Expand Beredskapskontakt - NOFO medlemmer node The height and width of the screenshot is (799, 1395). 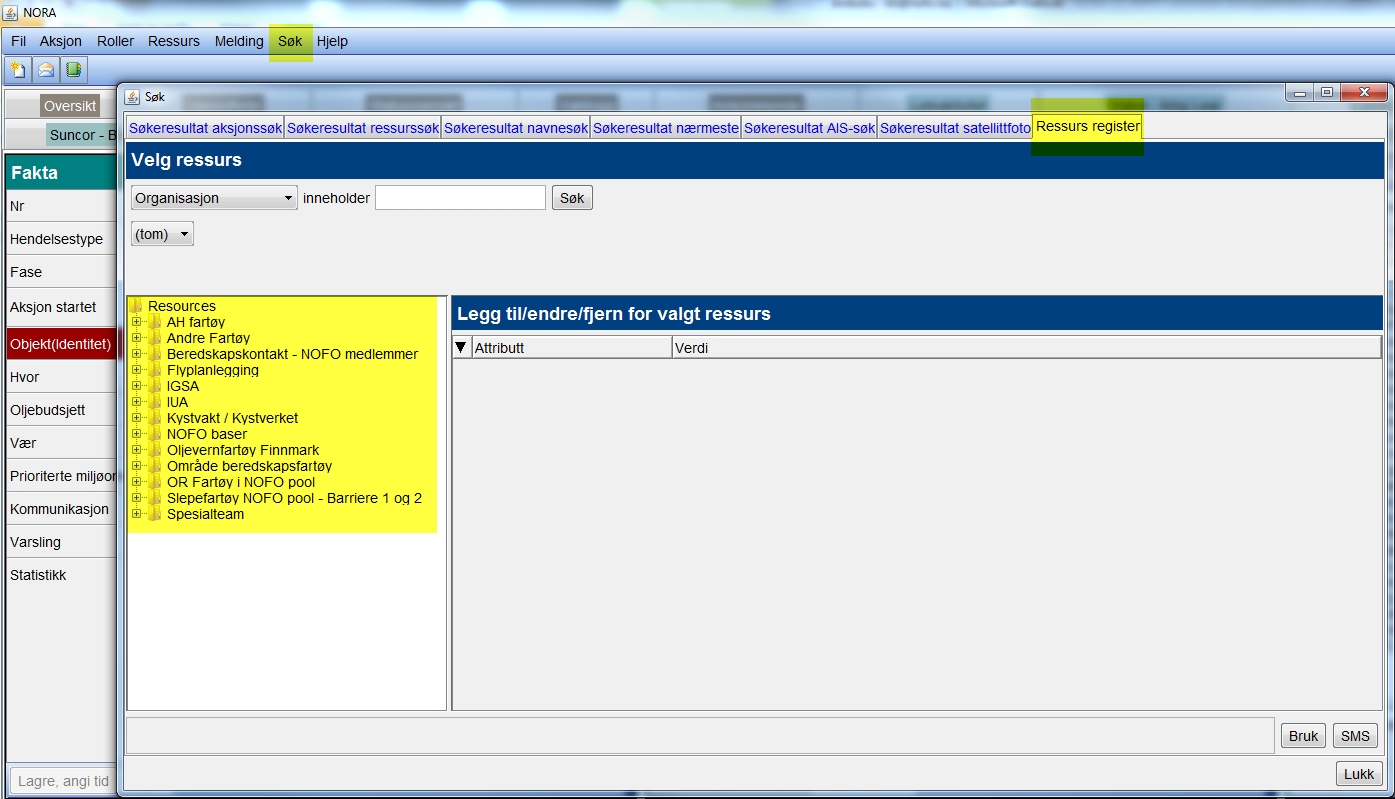pyautogui.click(x=136, y=354)
